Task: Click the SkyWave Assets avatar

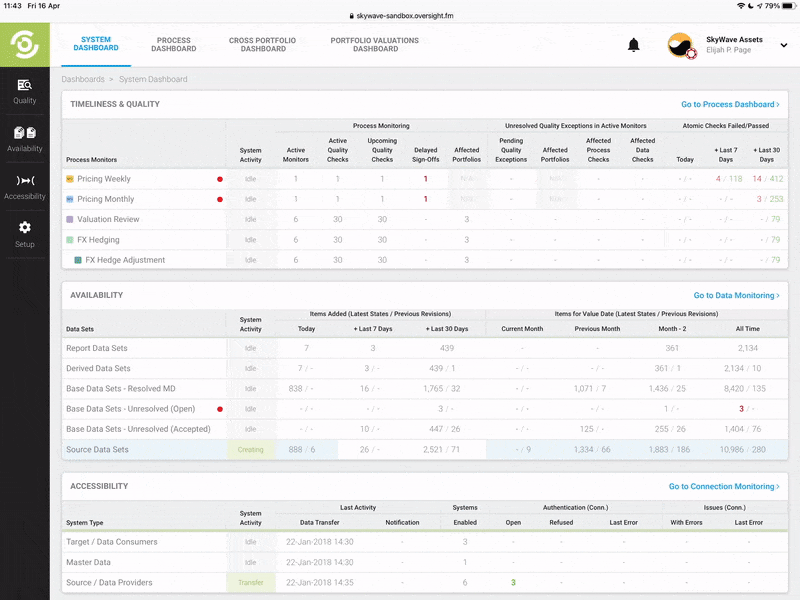Action: pos(681,45)
